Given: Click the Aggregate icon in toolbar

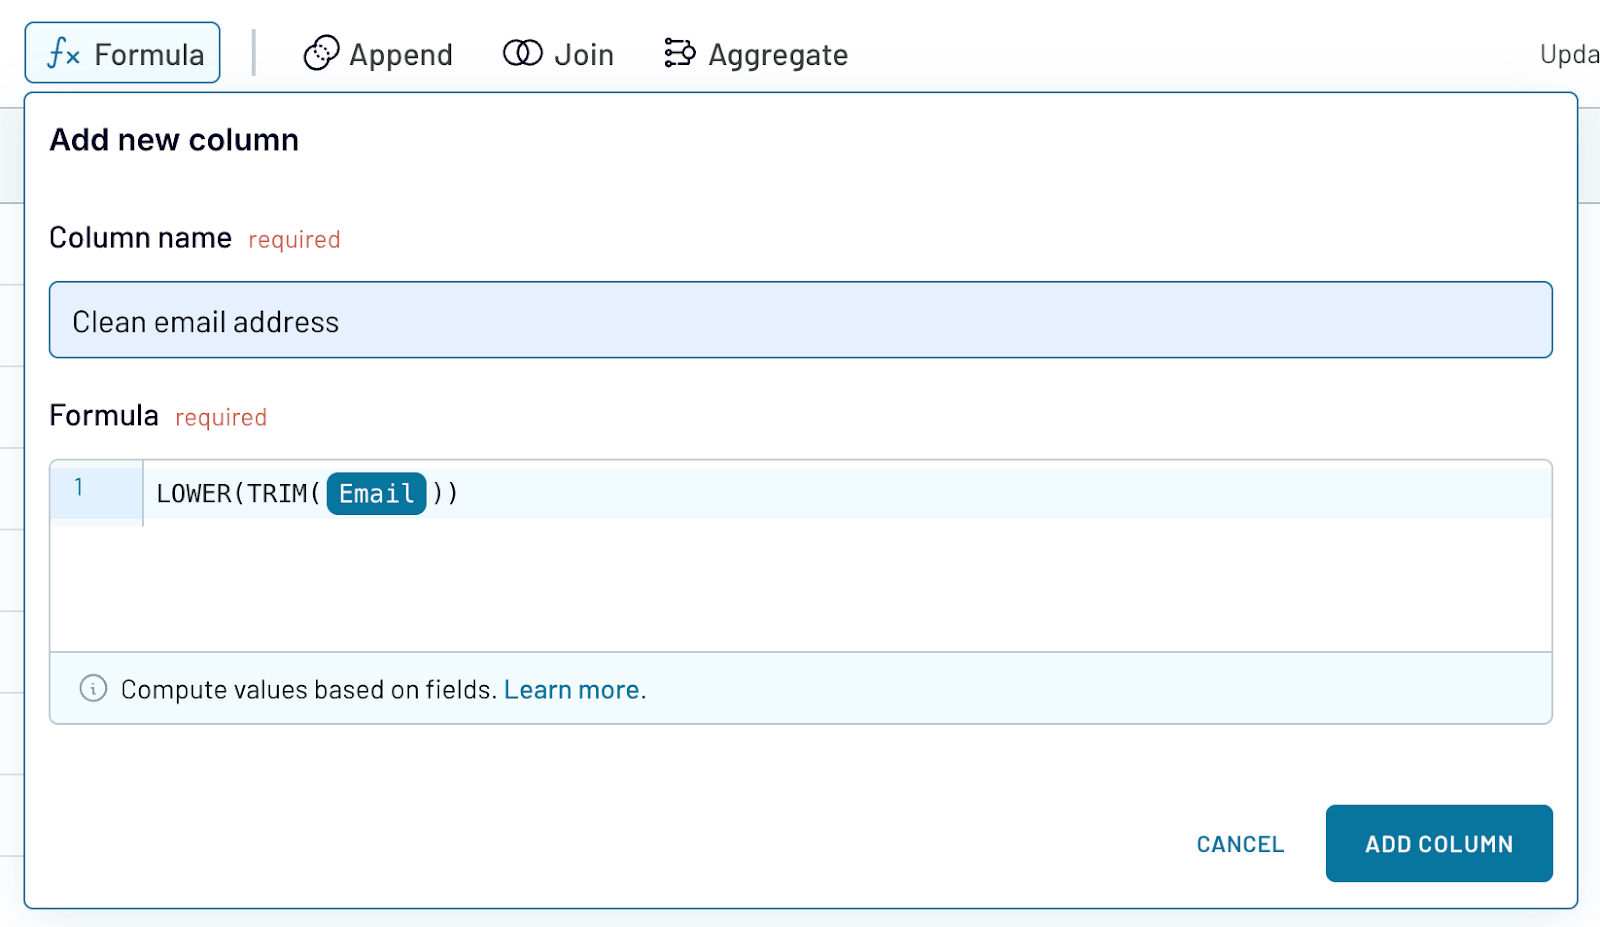Looking at the screenshot, I should tap(679, 53).
